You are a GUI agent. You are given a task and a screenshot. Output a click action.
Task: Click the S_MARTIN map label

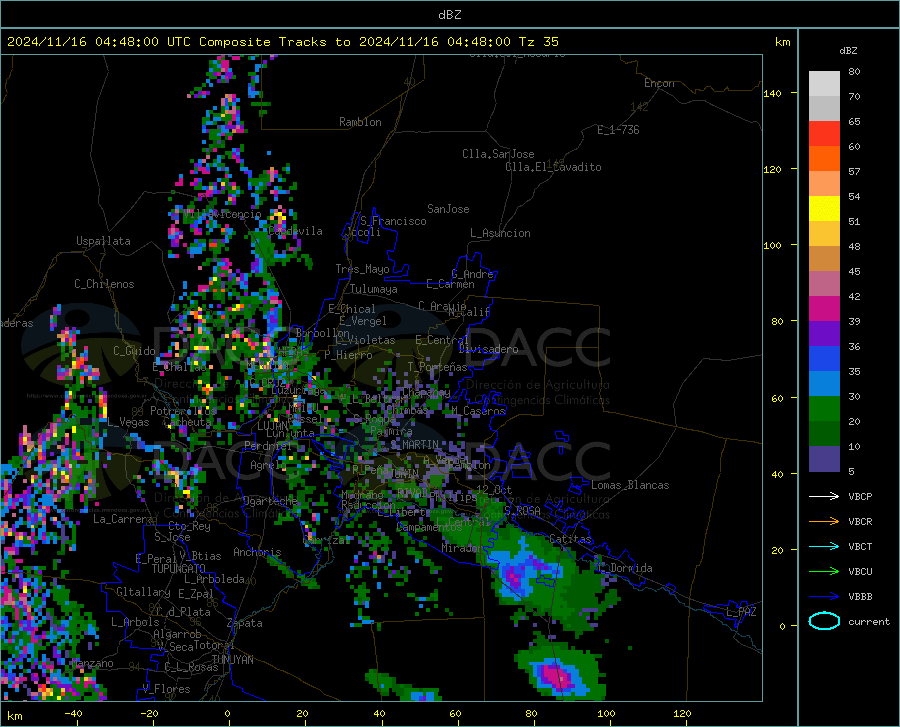(414, 445)
